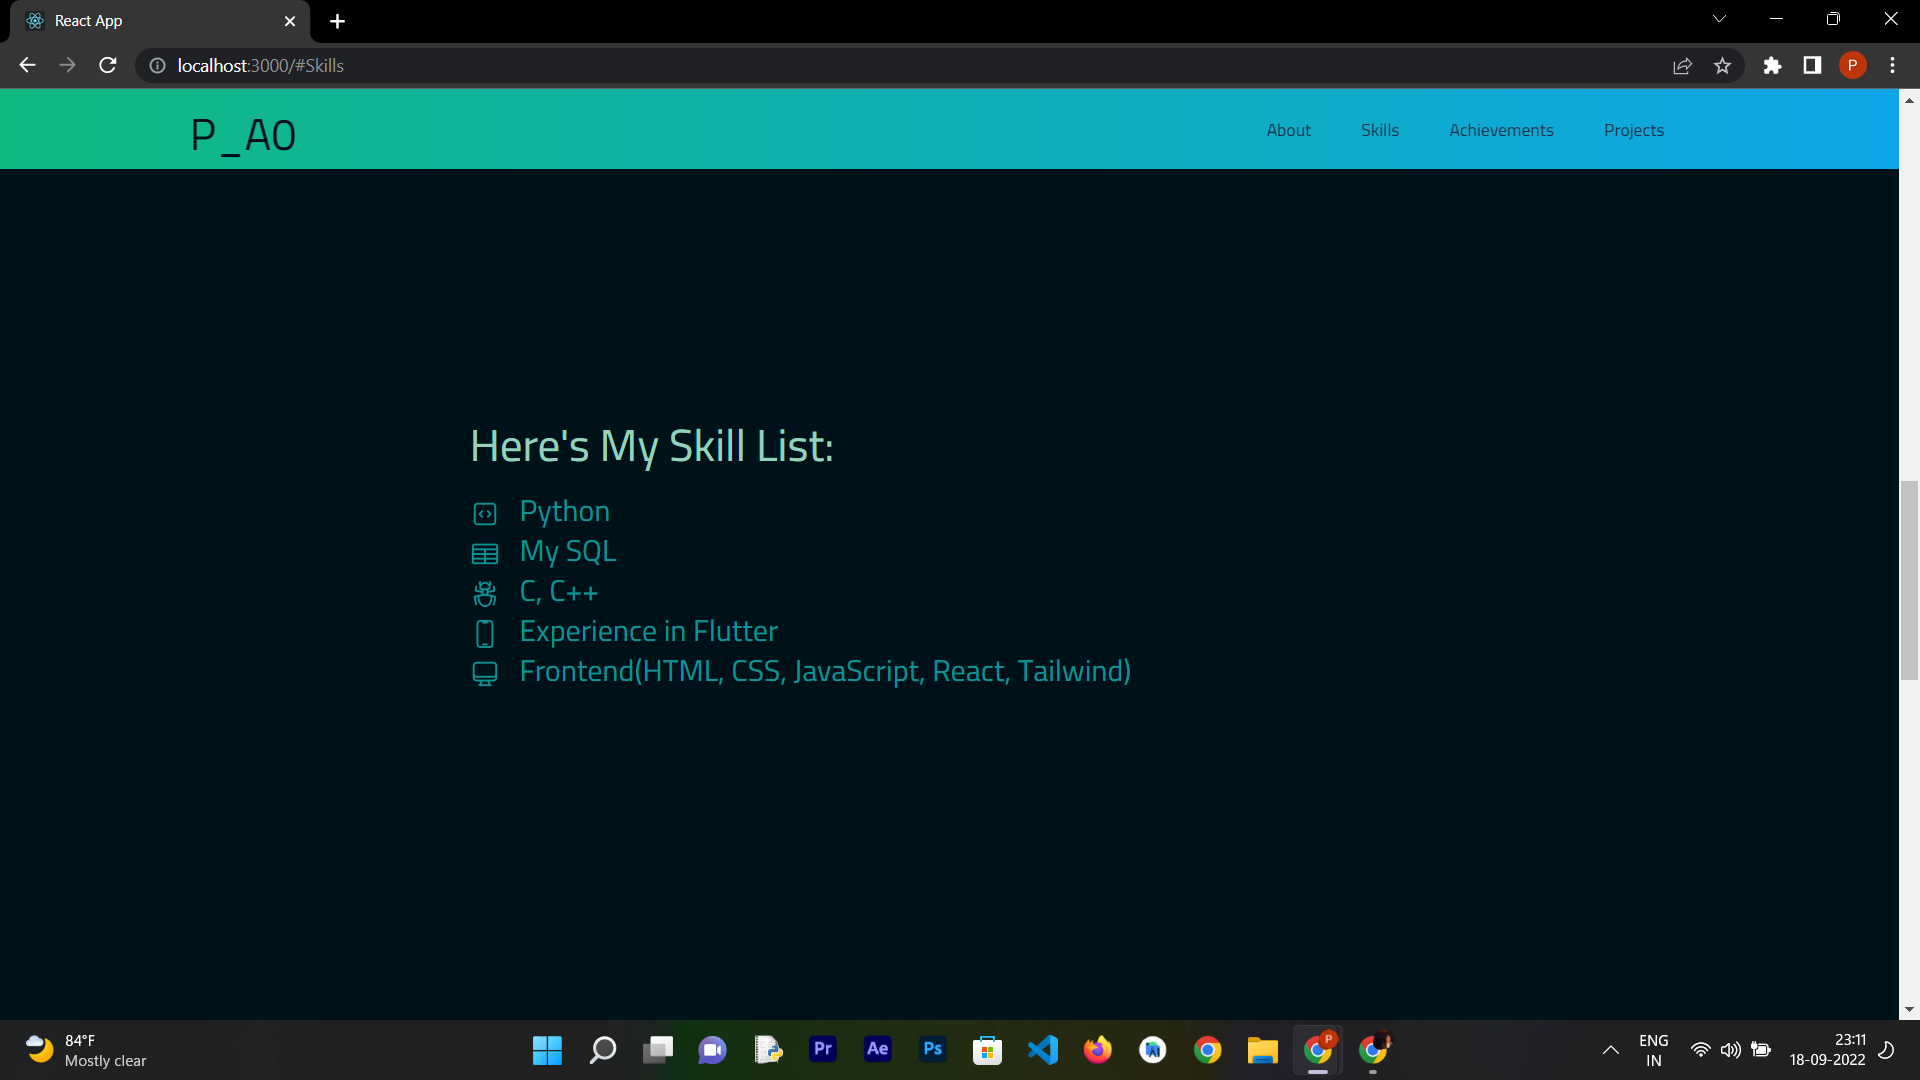Click the table icon beside My SQL
1920x1080 pixels.
click(x=485, y=554)
